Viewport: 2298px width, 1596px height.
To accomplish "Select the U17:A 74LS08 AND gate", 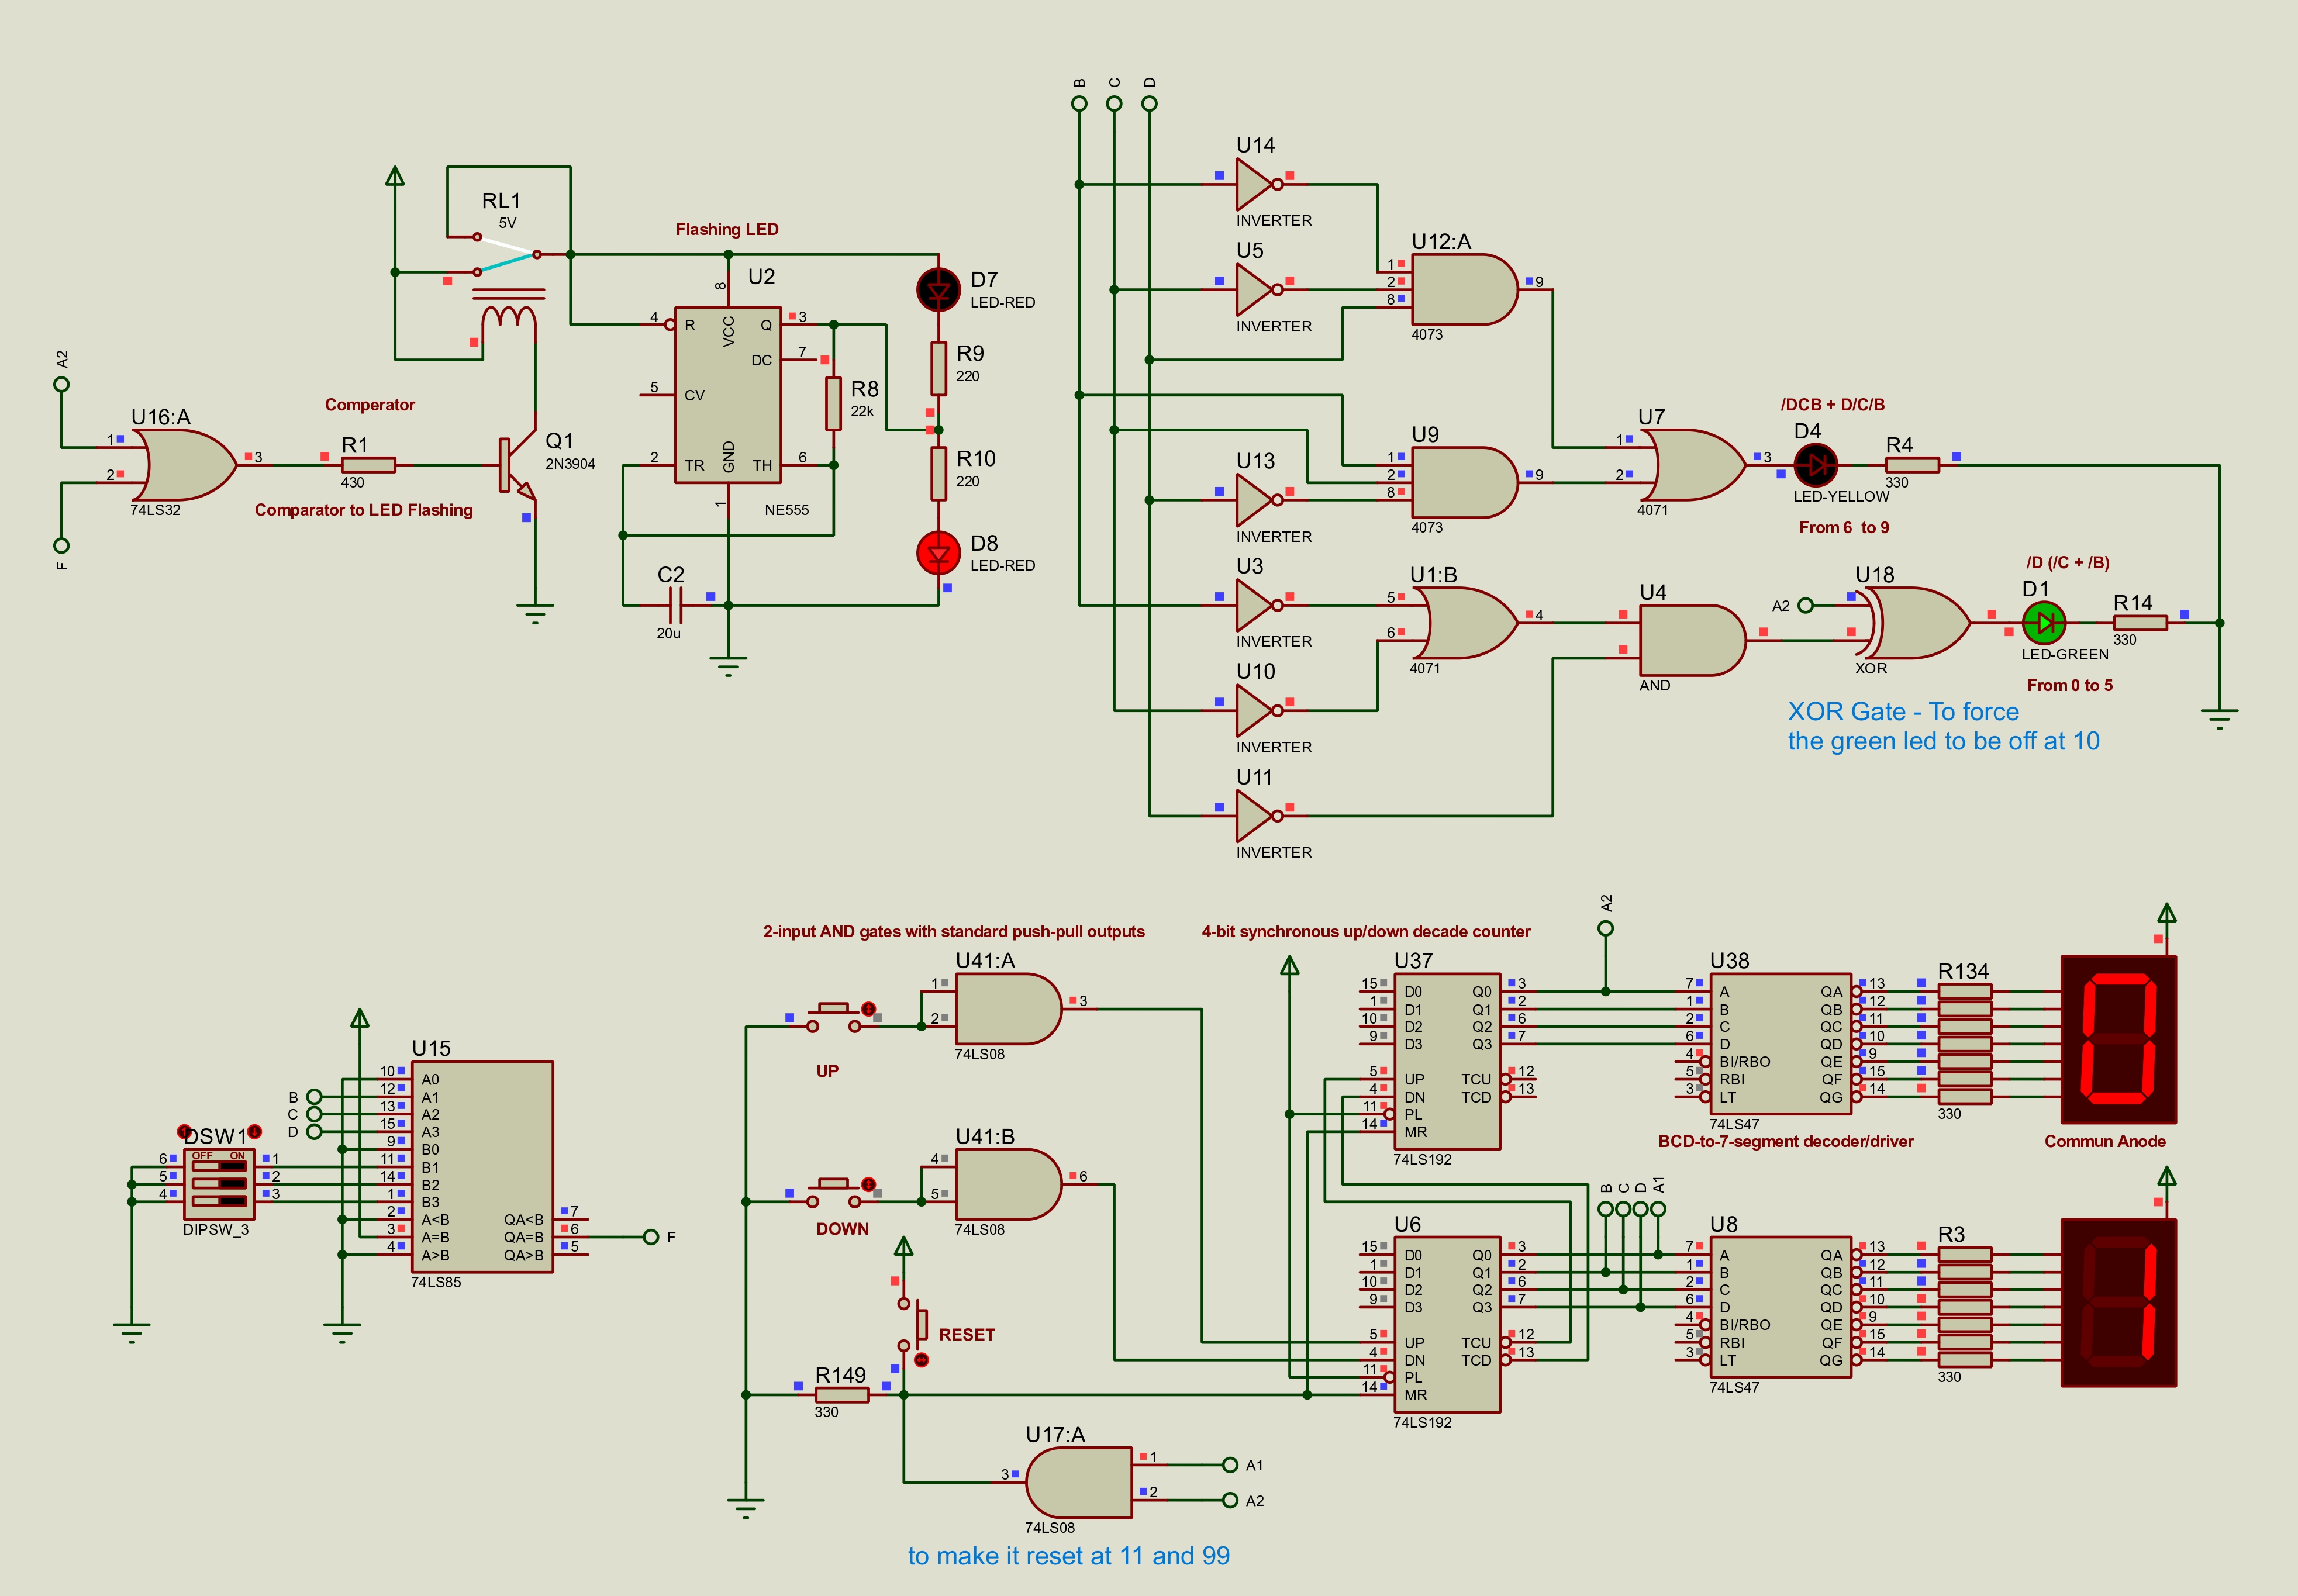I will 1080,1482.
